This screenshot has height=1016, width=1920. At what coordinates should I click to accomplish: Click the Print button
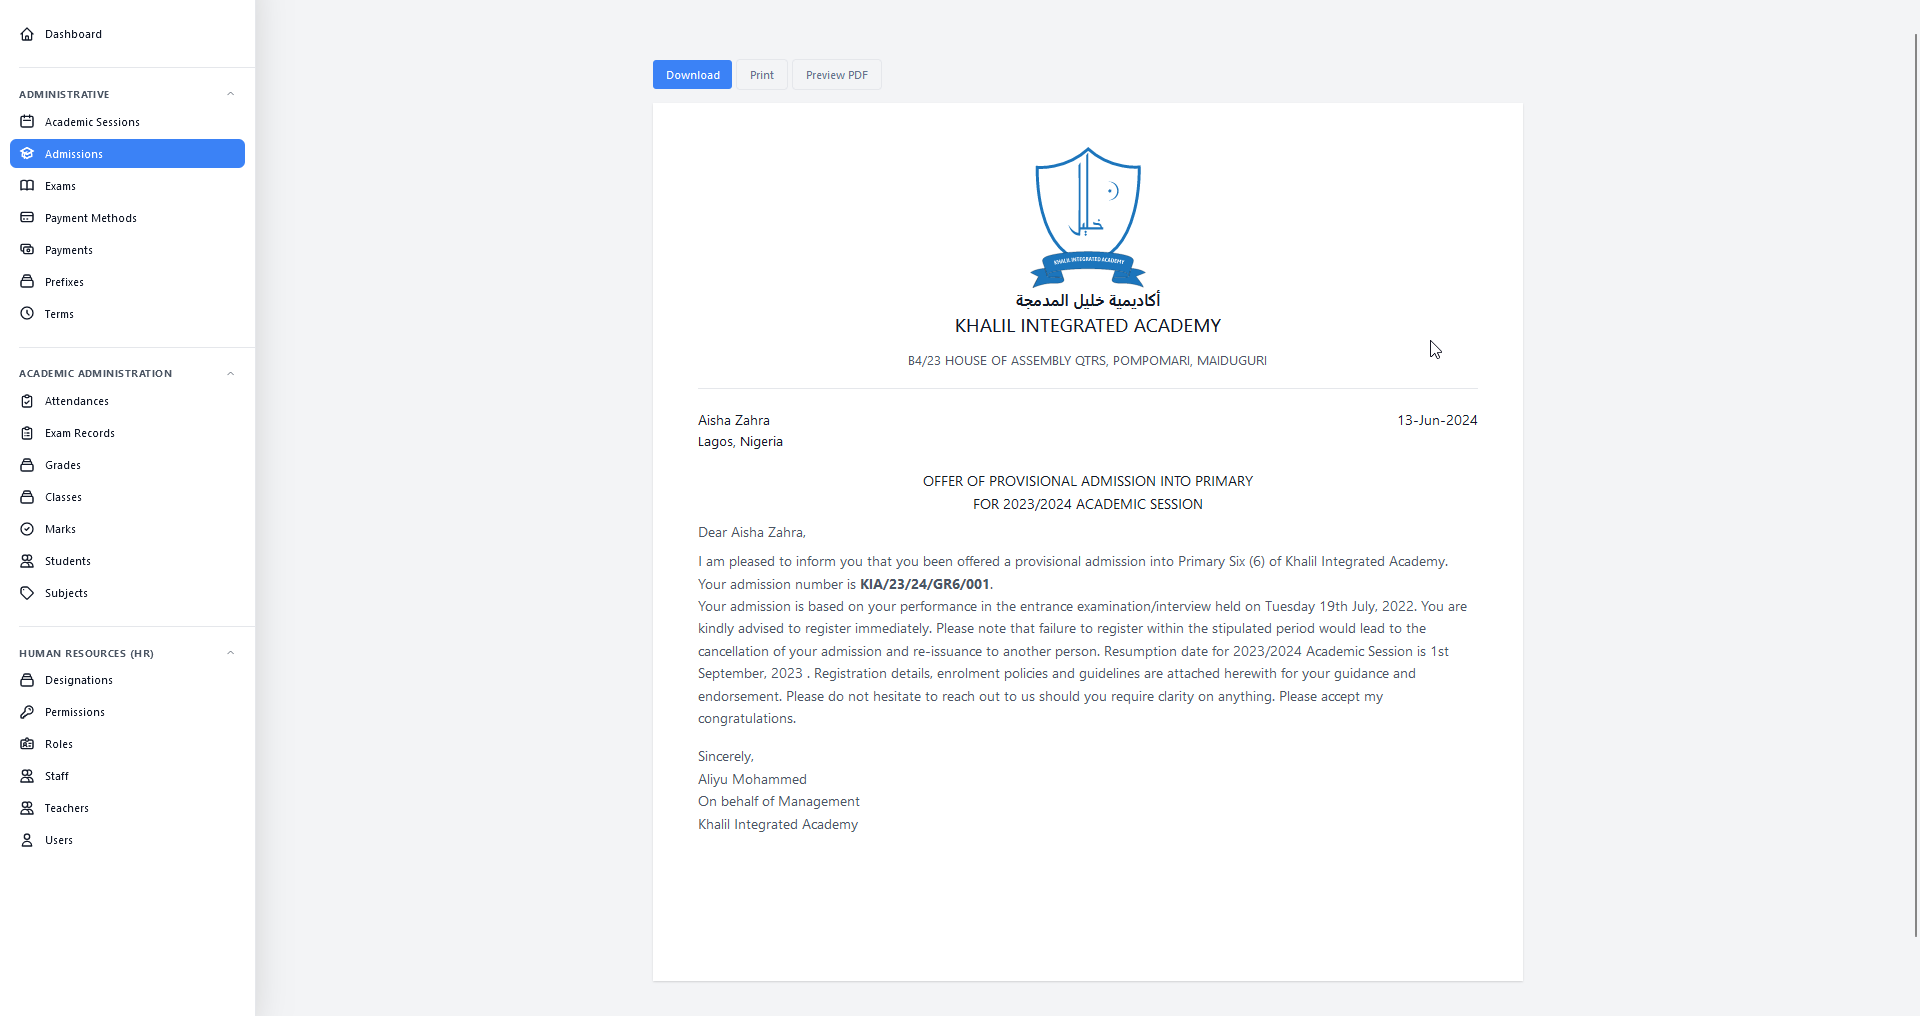pos(761,74)
